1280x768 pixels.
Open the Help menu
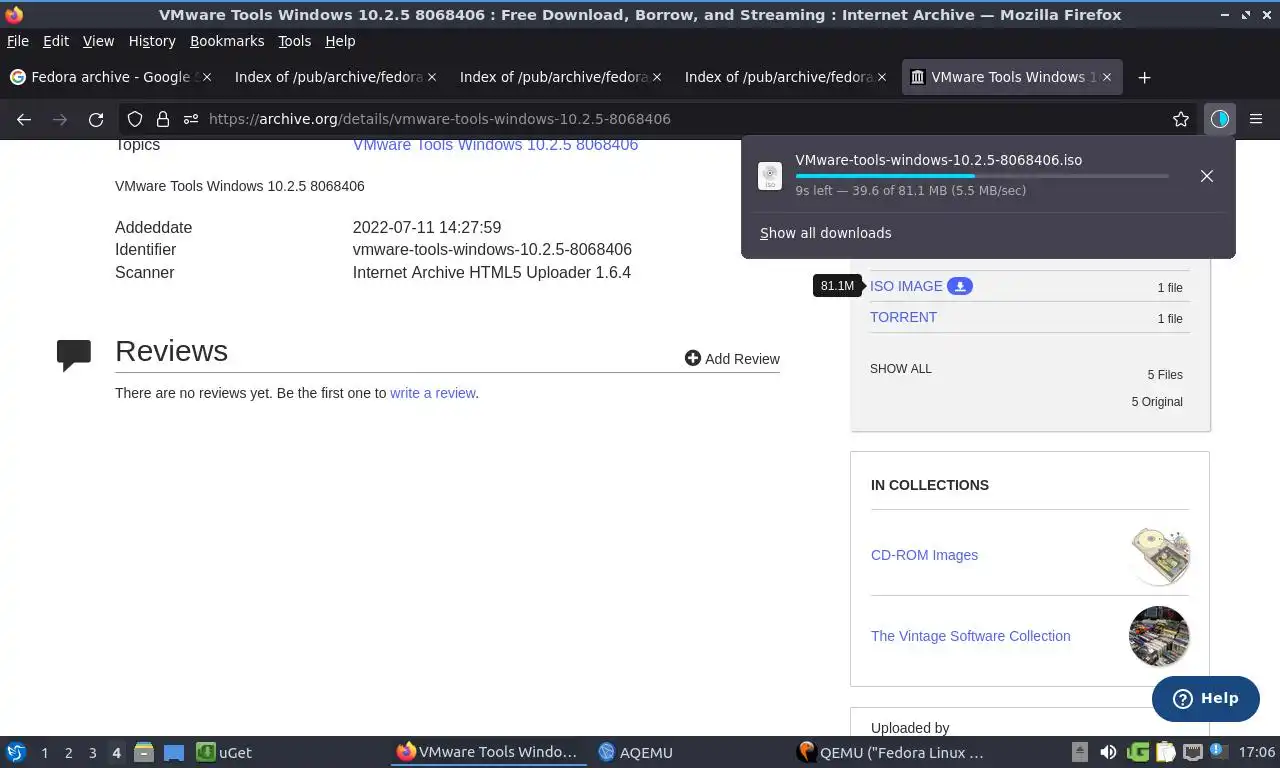(340, 41)
